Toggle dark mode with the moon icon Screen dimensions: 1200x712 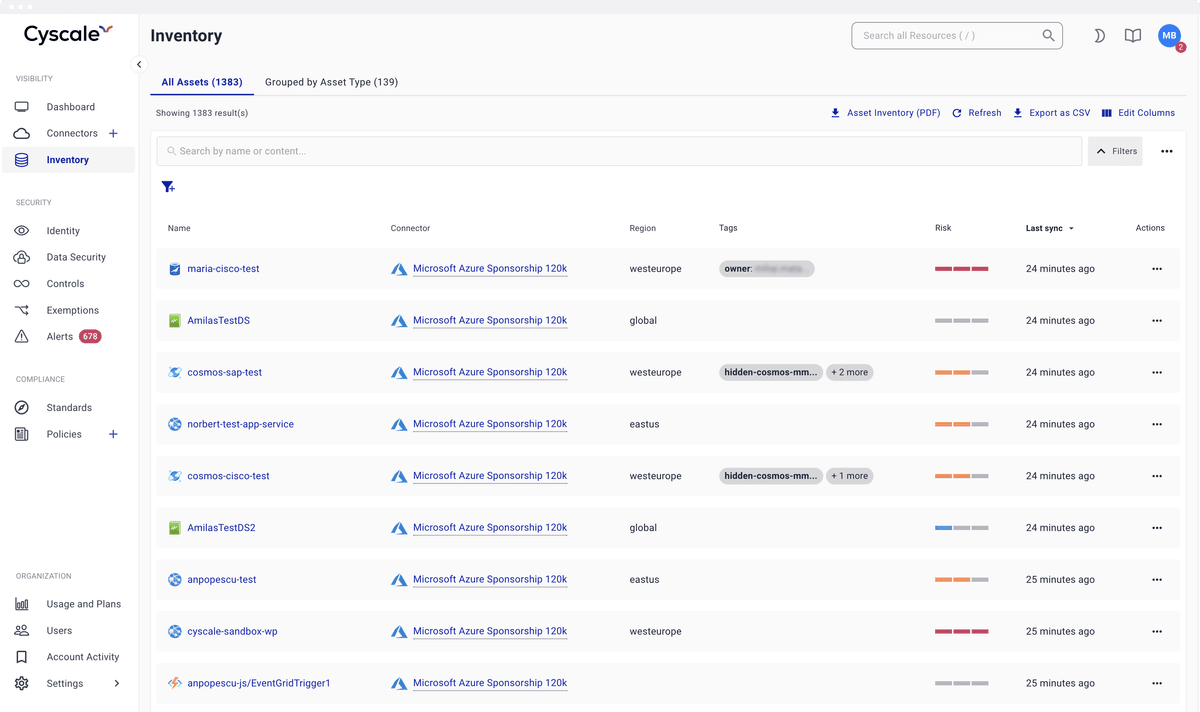[x=1099, y=35]
